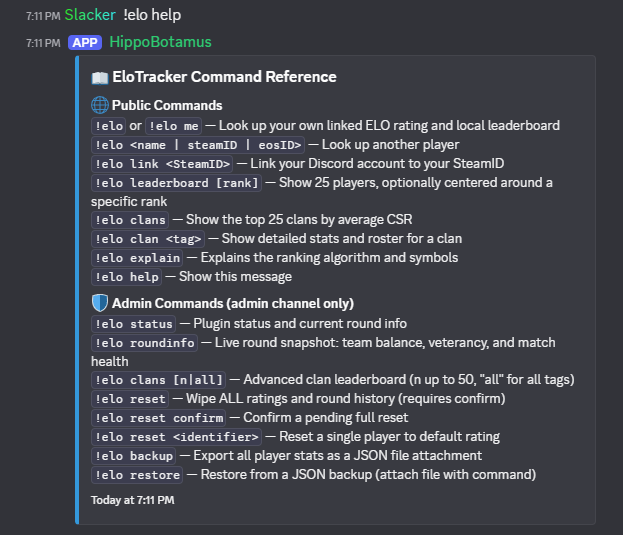Click the '!elo clan <tag>' code block
The image size is (623, 535).
pyautogui.click(x=148, y=239)
